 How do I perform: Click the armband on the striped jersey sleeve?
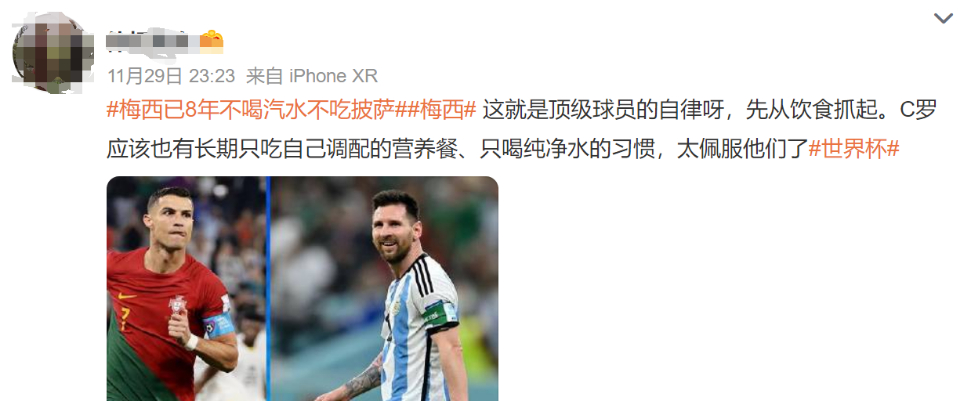(x=440, y=313)
